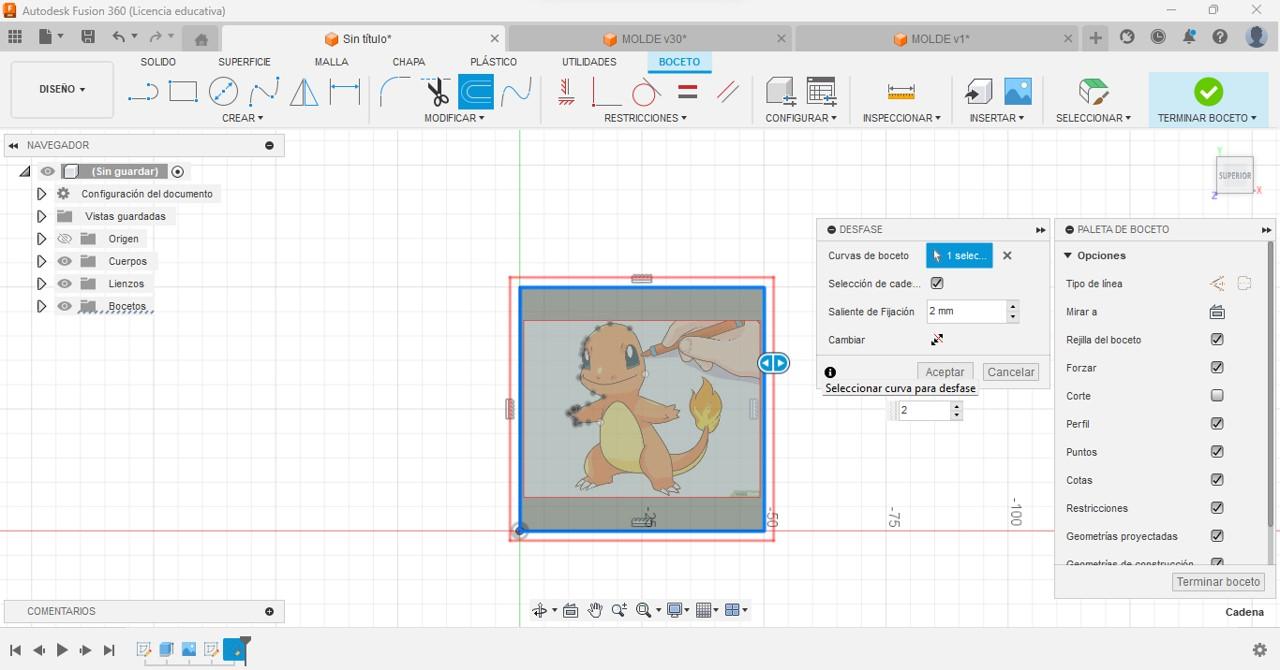This screenshot has height=670, width=1280.
Task: Select the Trim scissors tool
Action: 437,92
